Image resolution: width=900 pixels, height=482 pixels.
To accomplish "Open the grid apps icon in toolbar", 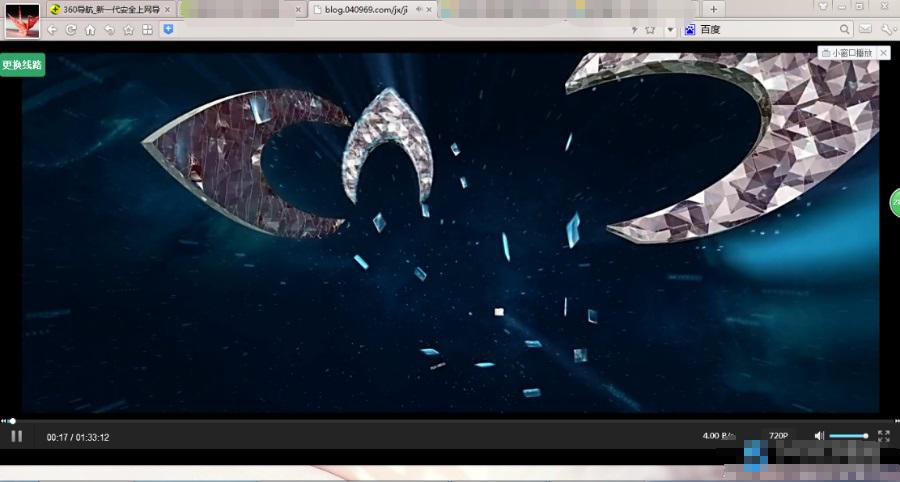I will 147,30.
